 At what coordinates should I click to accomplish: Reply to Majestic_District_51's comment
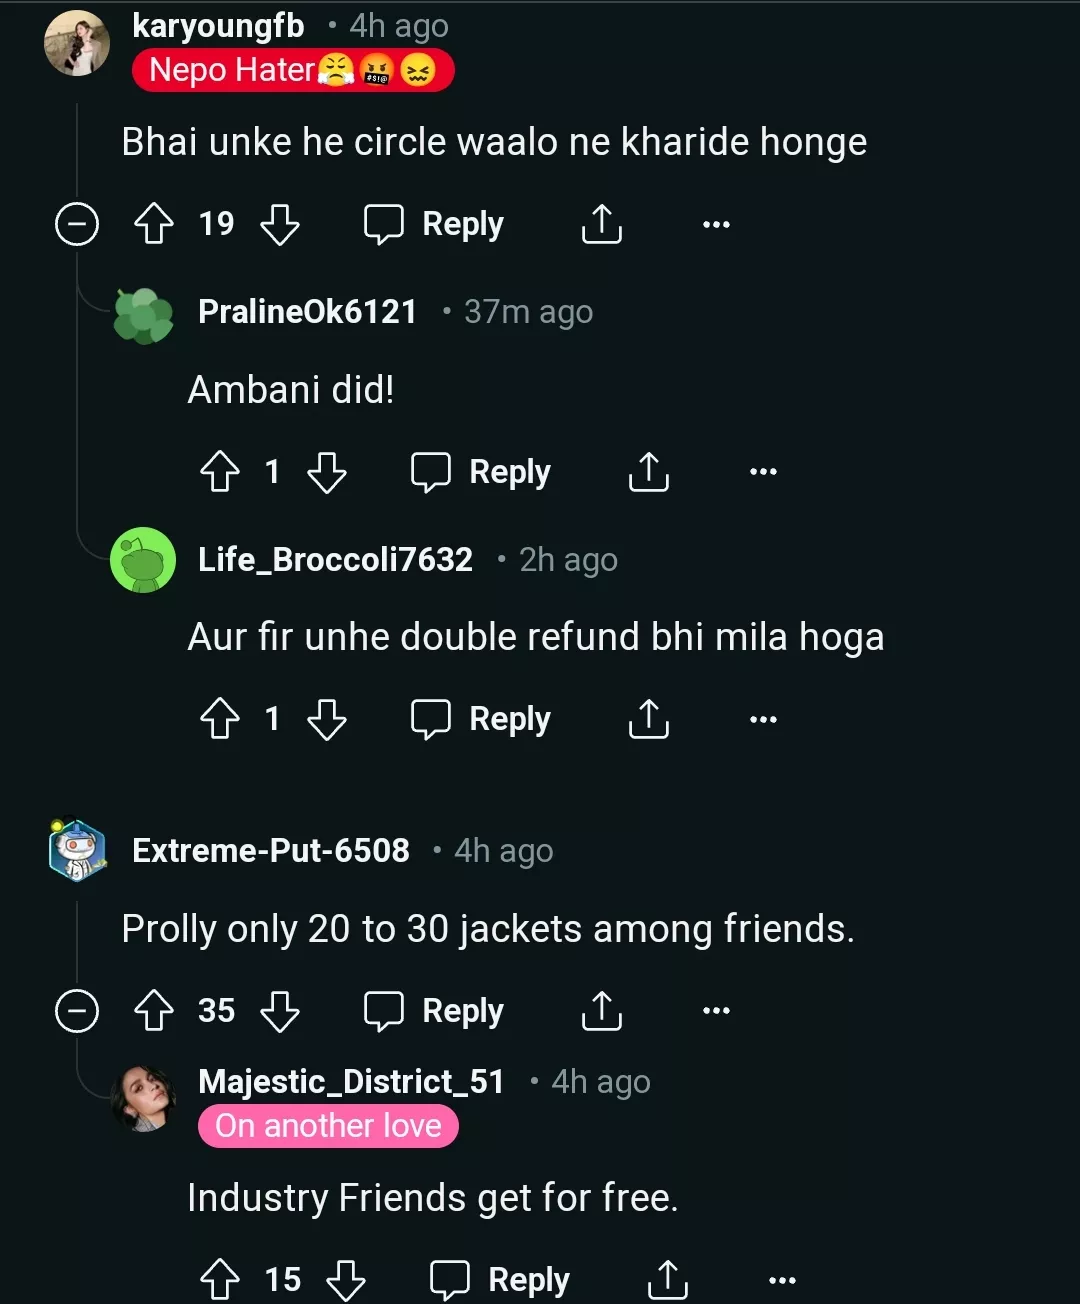[x=500, y=1279]
